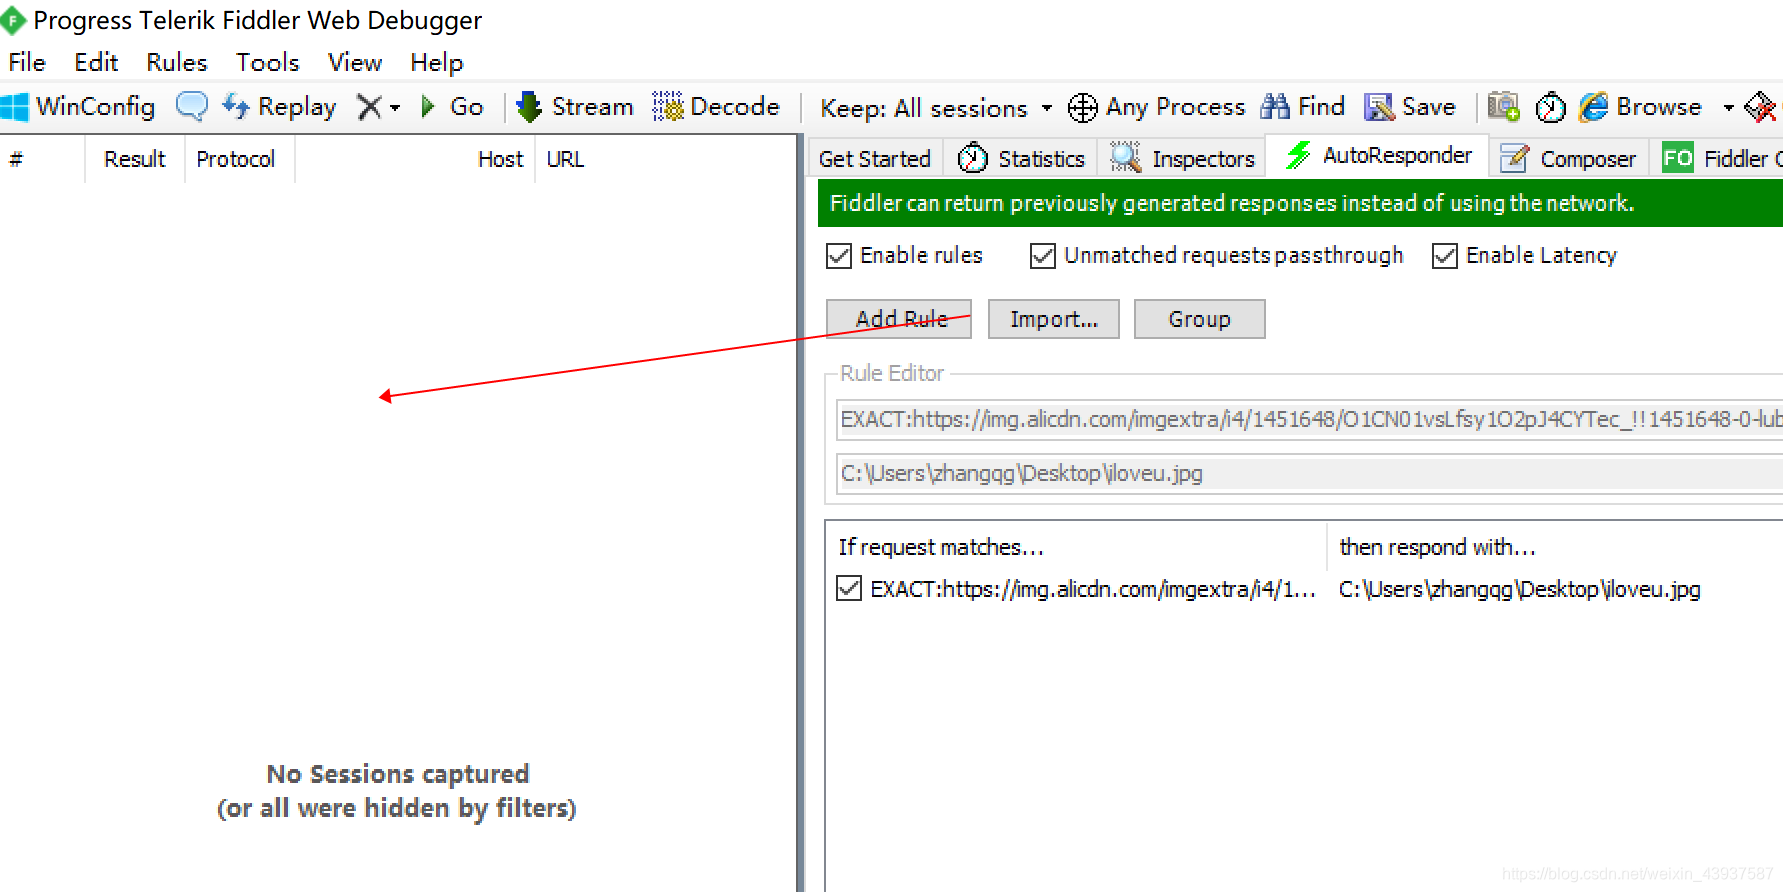Click the Import... button
The height and width of the screenshot is (892, 1783).
pyautogui.click(x=1054, y=319)
